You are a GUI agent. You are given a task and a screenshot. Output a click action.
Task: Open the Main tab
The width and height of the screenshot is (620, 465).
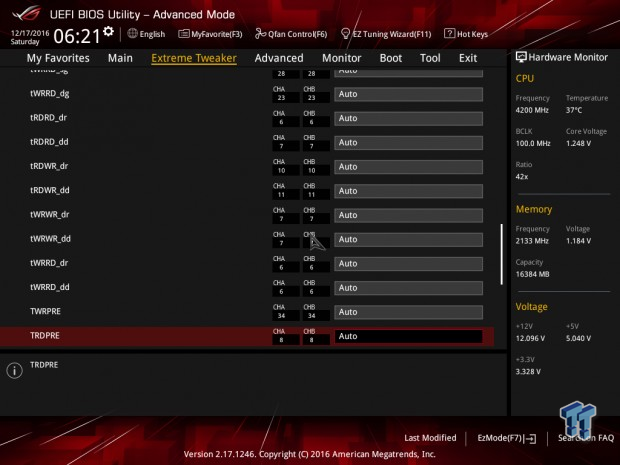(x=120, y=58)
